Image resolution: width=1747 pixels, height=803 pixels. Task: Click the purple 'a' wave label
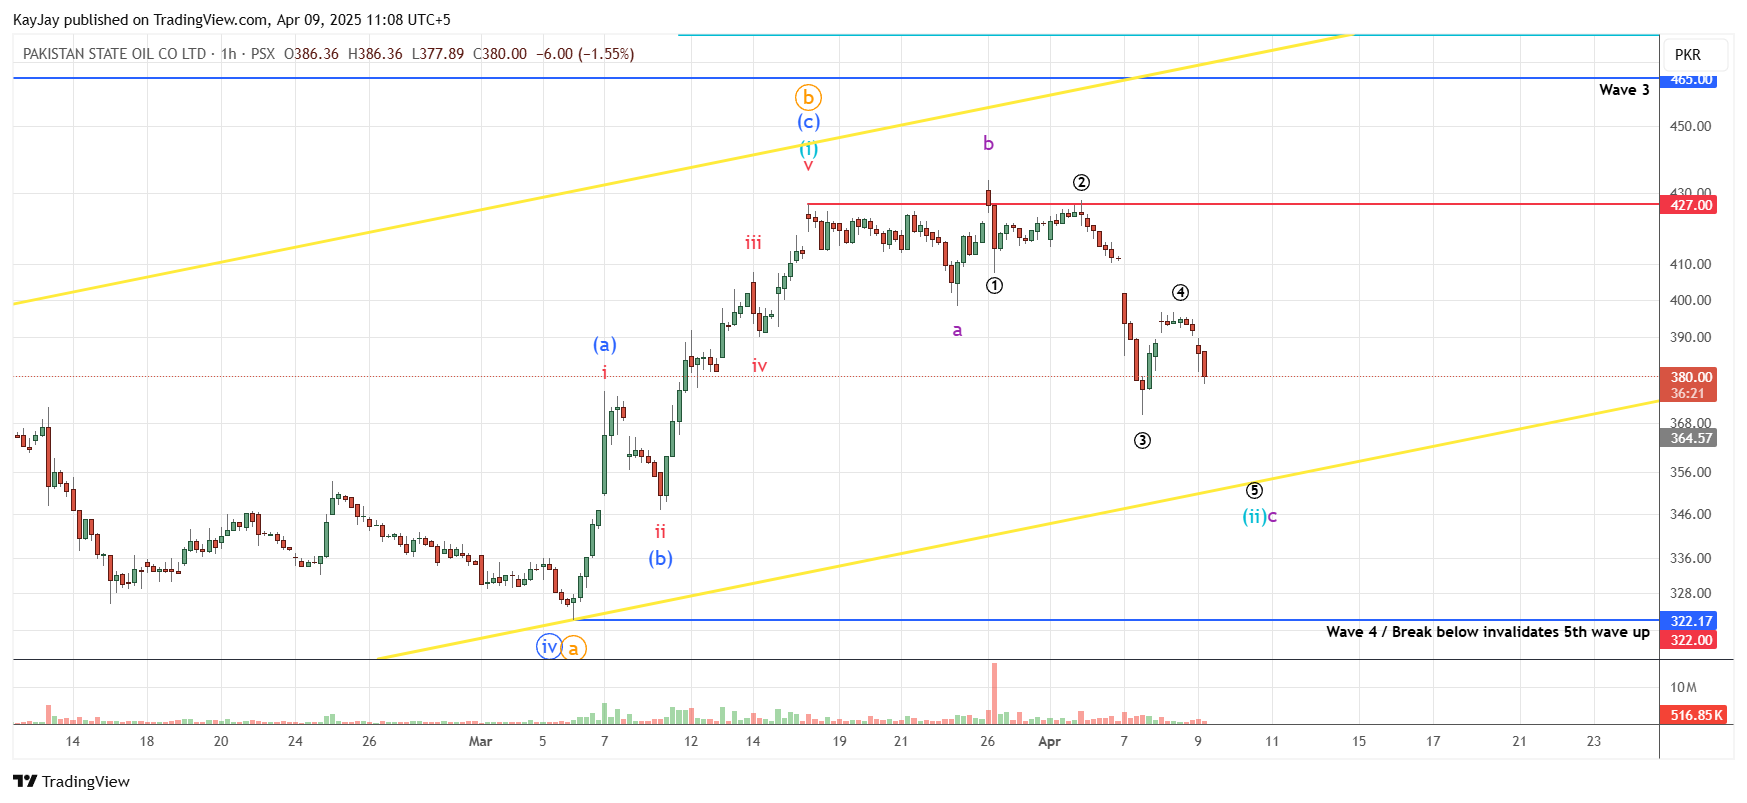pos(957,330)
